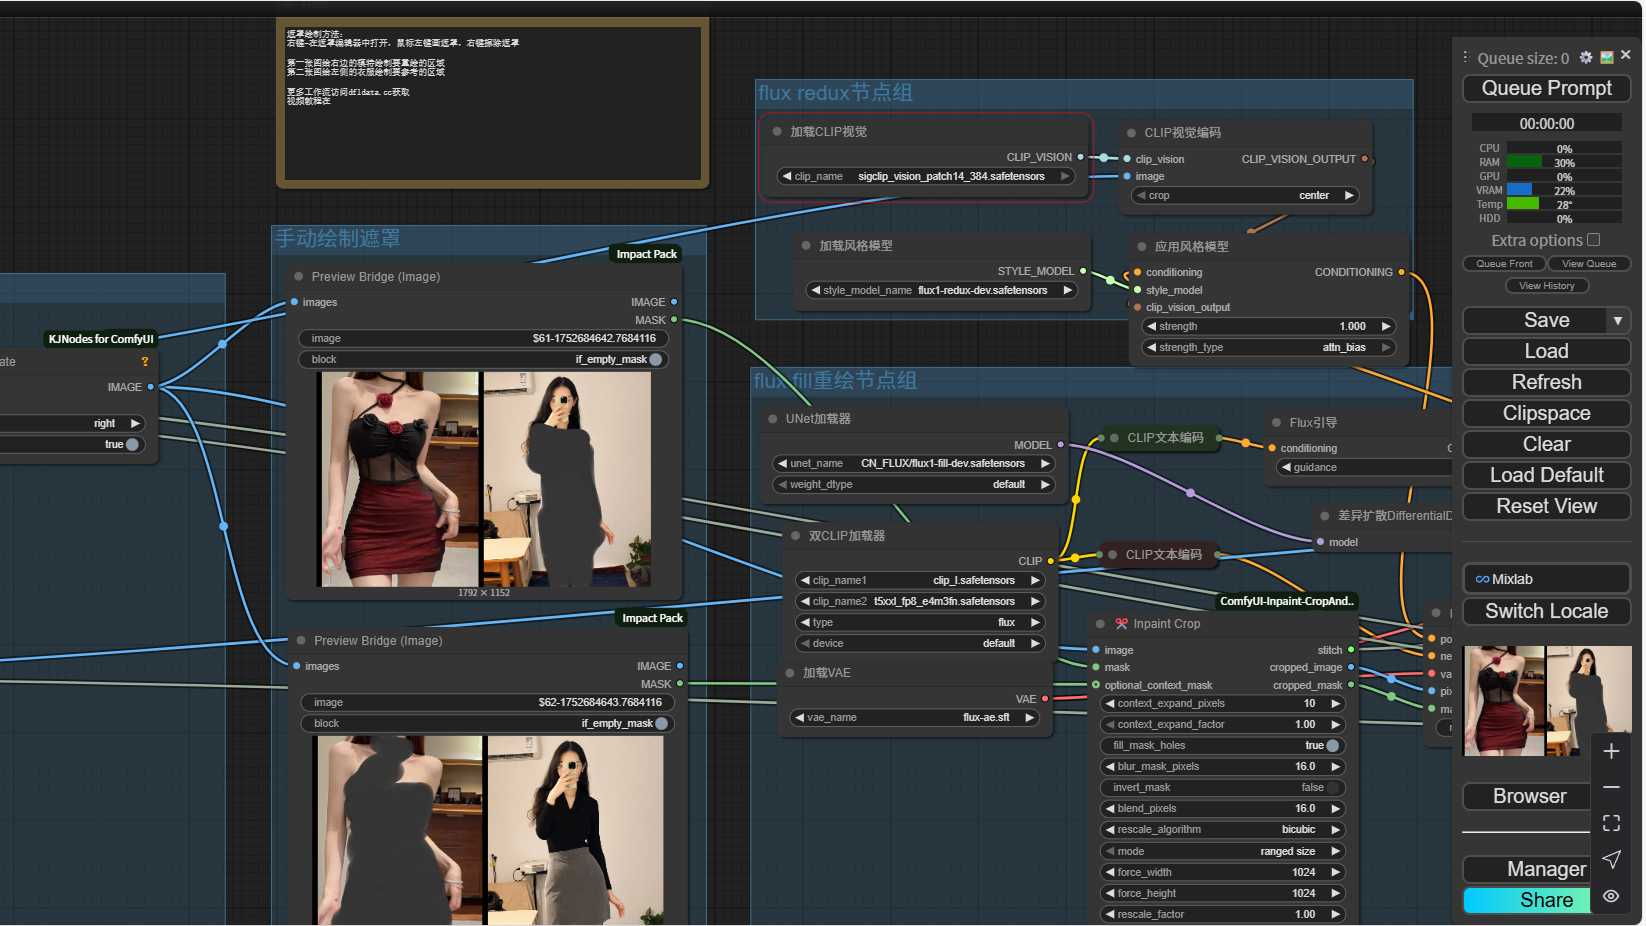Collapse the 加载风格模型 node via its dot

click(x=806, y=245)
